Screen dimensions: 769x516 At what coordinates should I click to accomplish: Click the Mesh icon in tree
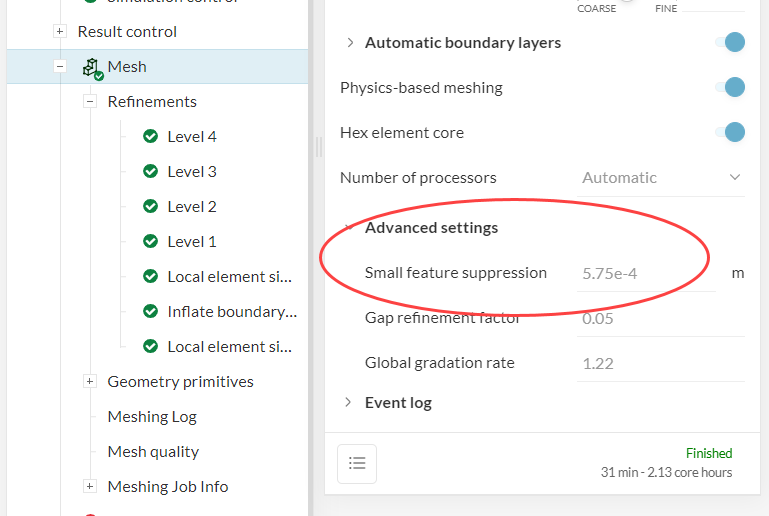pyautogui.click(x=92, y=67)
